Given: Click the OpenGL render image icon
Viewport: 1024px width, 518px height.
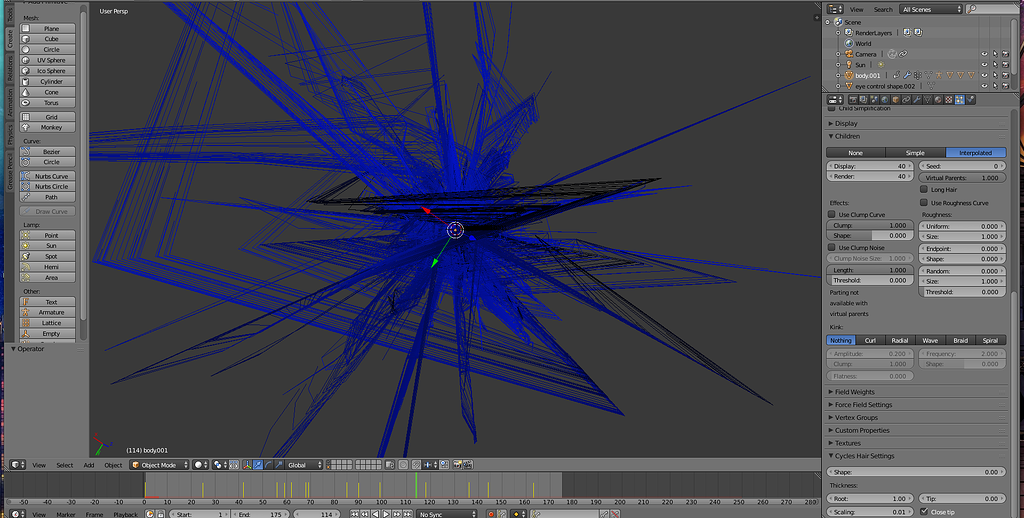Looking at the screenshot, I should pyautogui.click(x=457, y=464).
